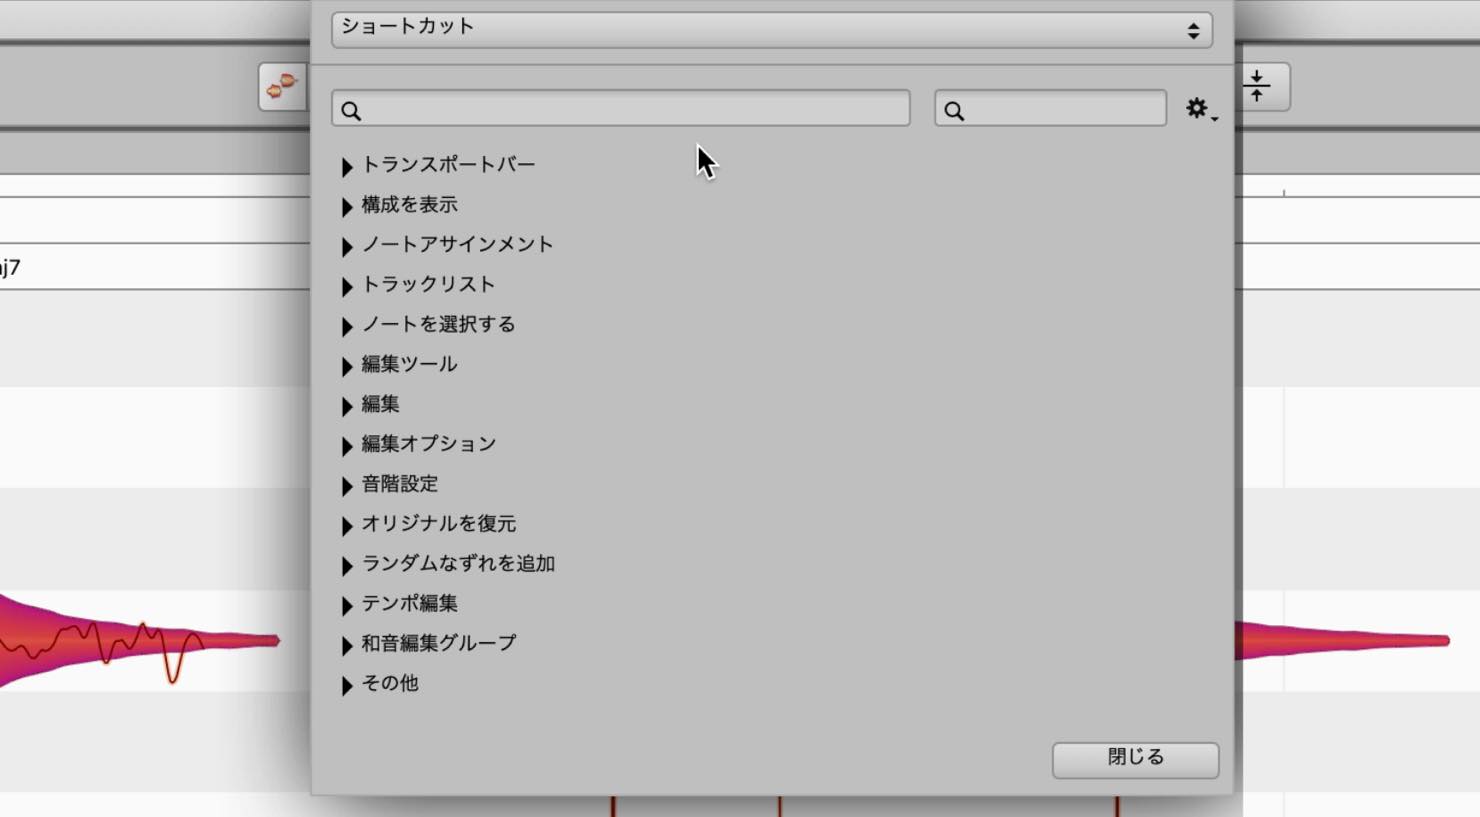Select the テンポ編集 text row

coord(409,603)
